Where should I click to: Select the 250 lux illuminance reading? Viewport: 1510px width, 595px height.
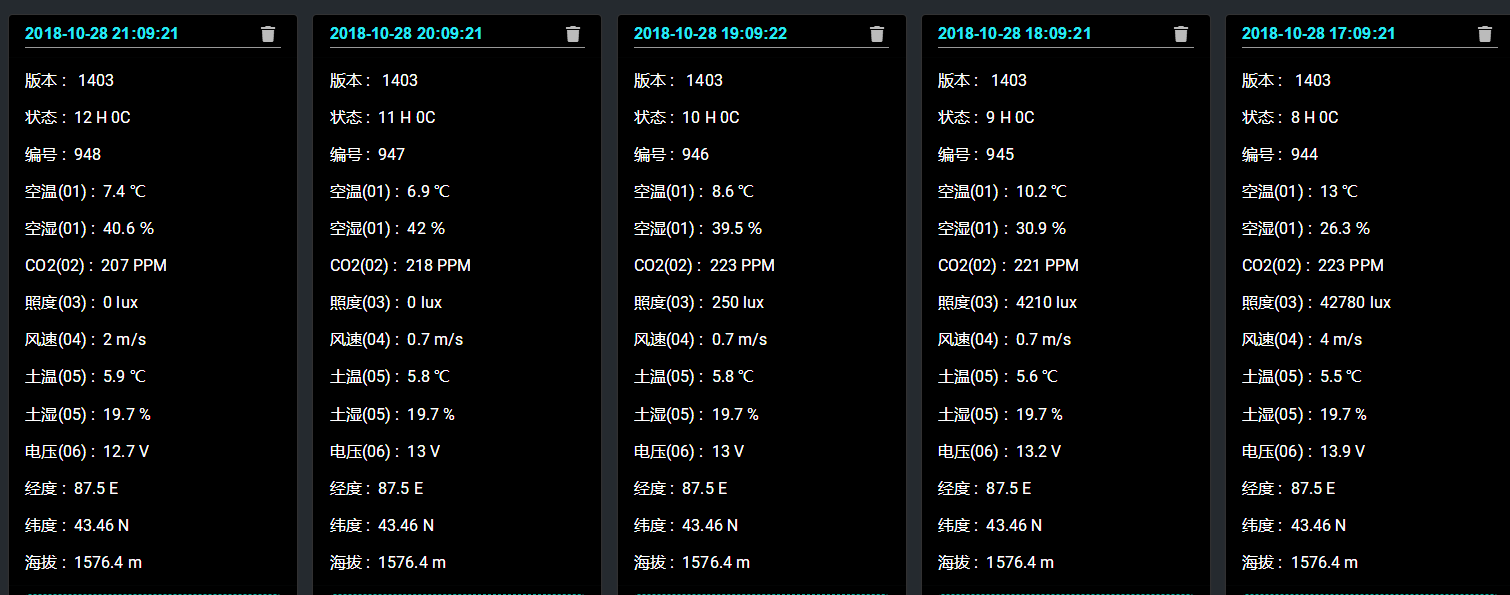[737, 302]
